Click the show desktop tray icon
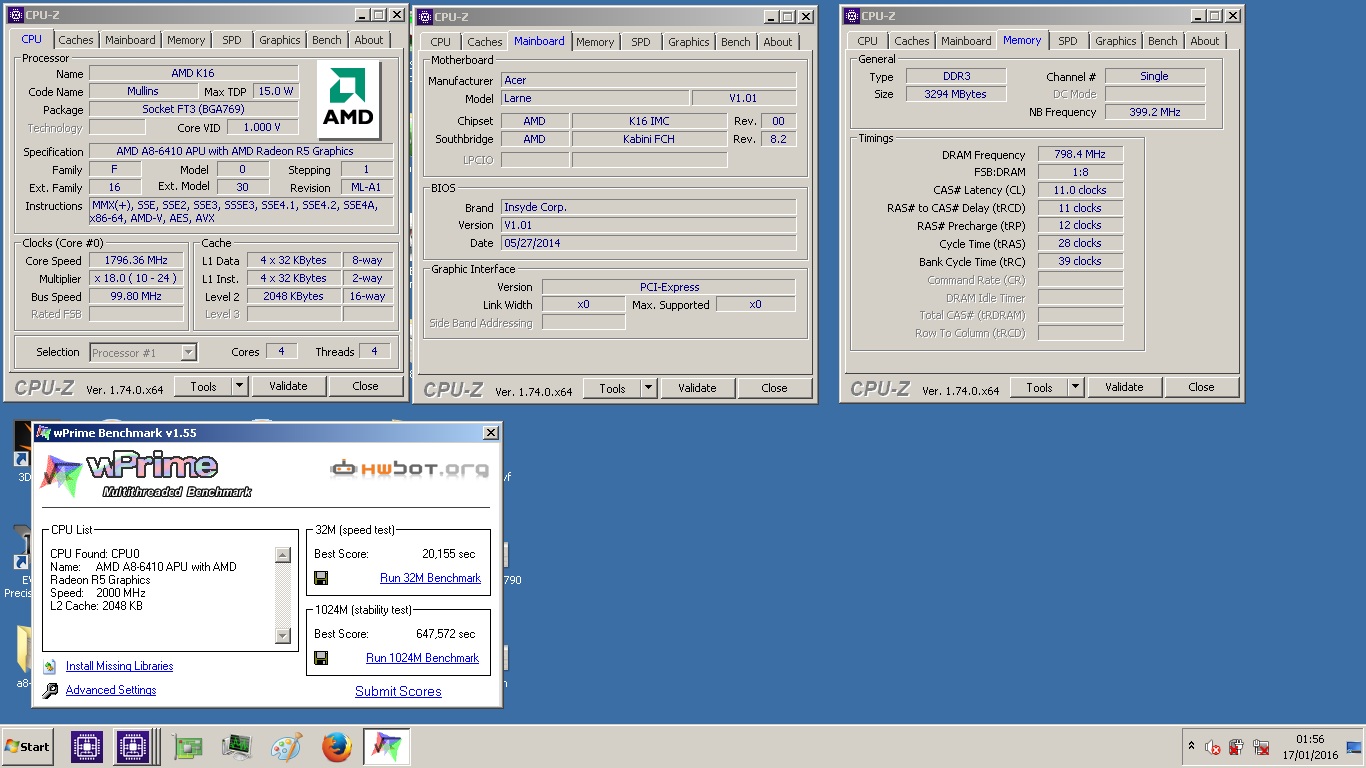Viewport: 1366px width, 768px height. [x=1354, y=747]
